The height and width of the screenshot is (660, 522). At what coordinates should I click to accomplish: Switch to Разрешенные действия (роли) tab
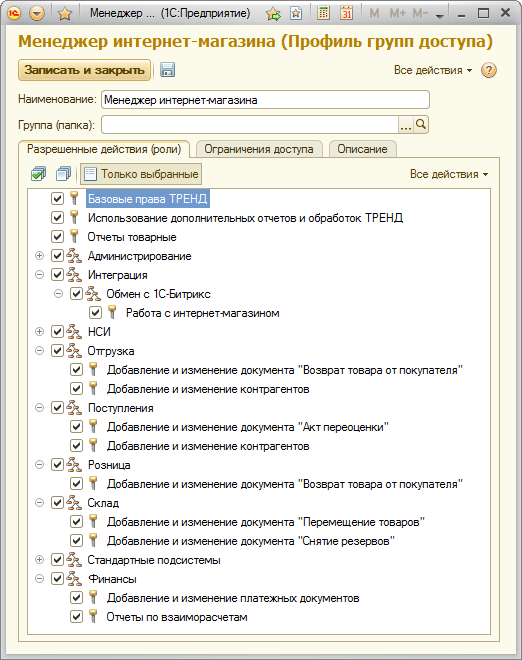(x=104, y=149)
